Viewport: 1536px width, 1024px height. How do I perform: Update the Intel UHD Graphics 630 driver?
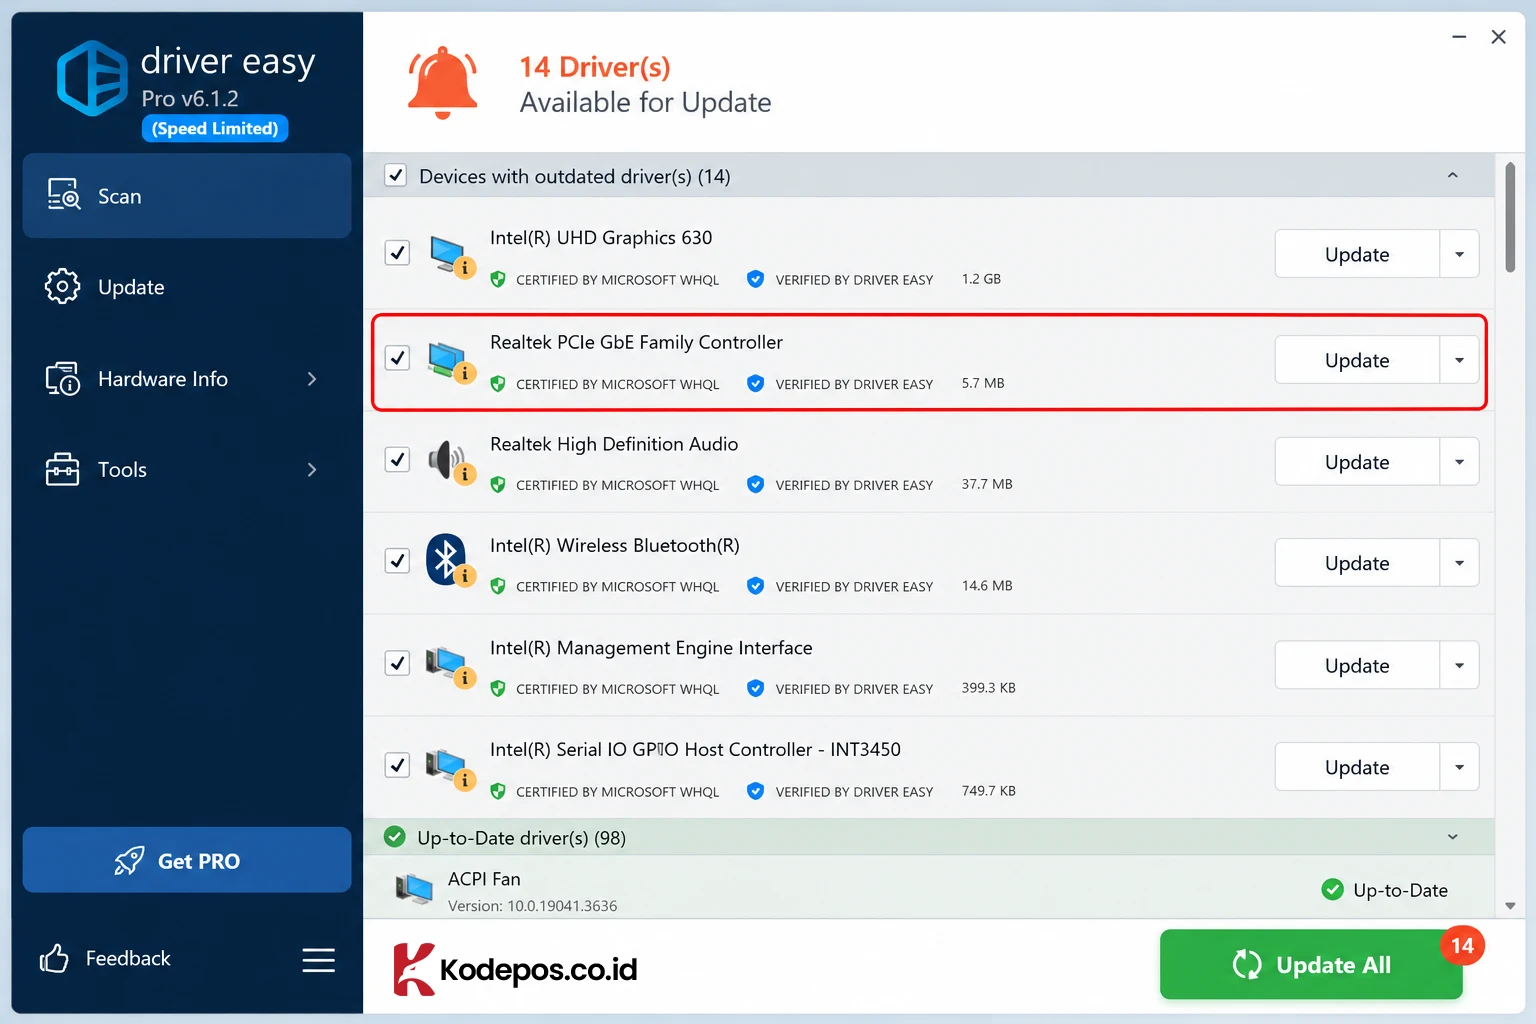click(x=1357, y=254)
